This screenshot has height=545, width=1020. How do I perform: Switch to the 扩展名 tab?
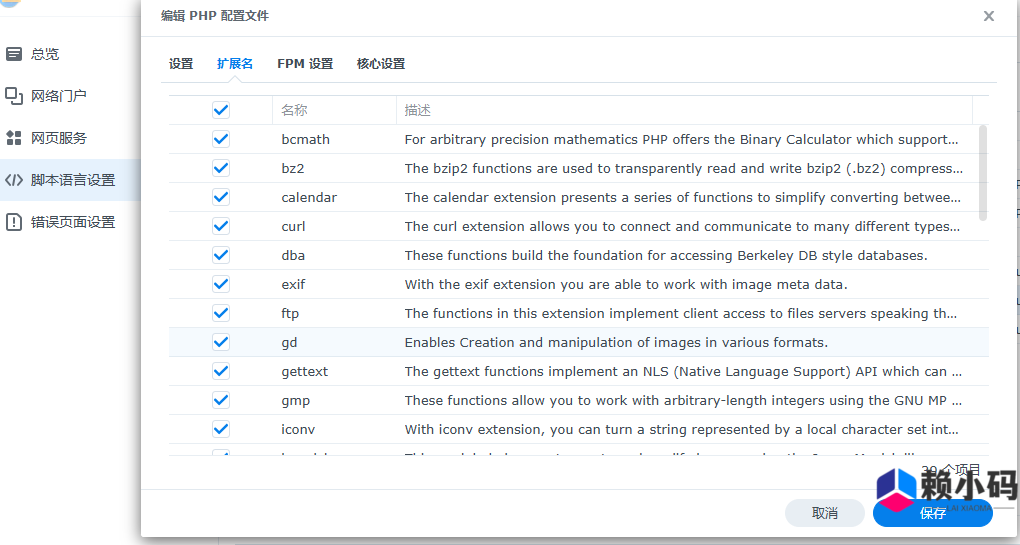coord(235,64)
